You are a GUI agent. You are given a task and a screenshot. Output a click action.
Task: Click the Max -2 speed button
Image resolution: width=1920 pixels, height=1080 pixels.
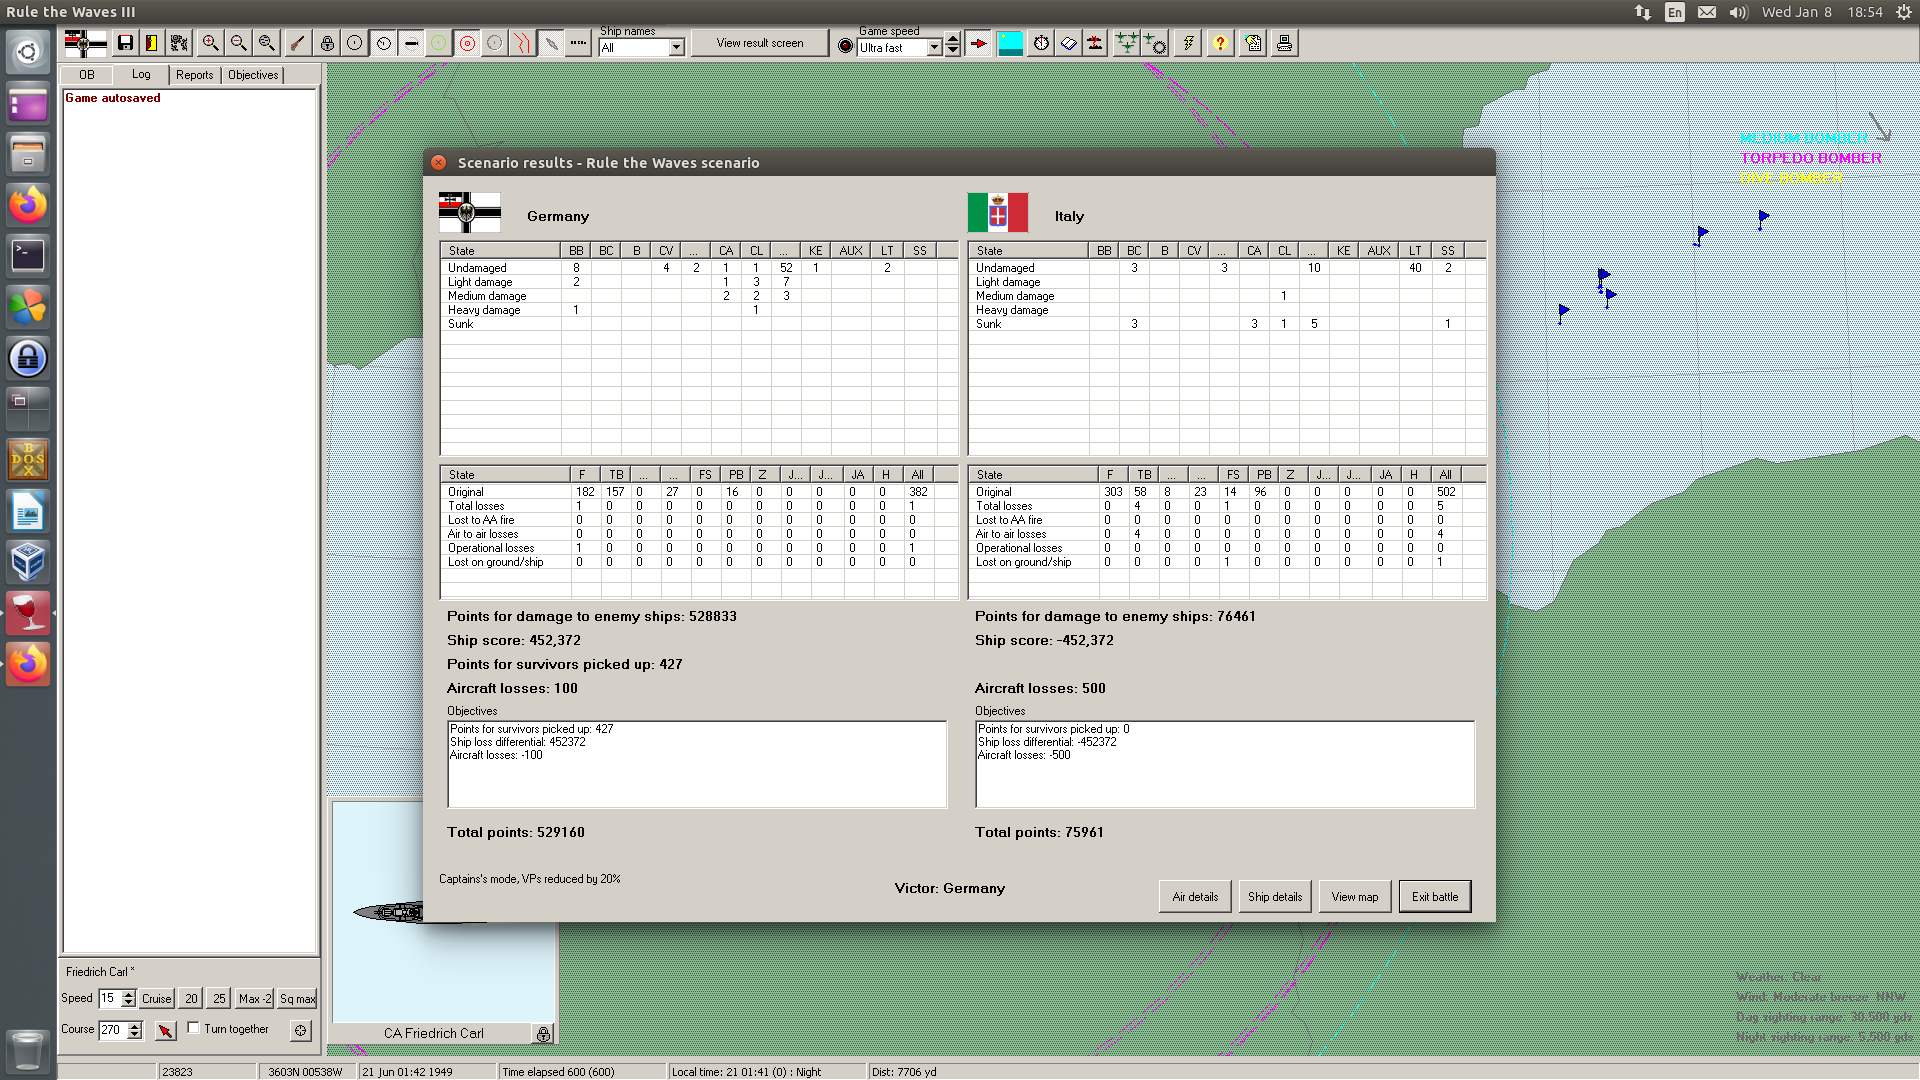[255, 998]
